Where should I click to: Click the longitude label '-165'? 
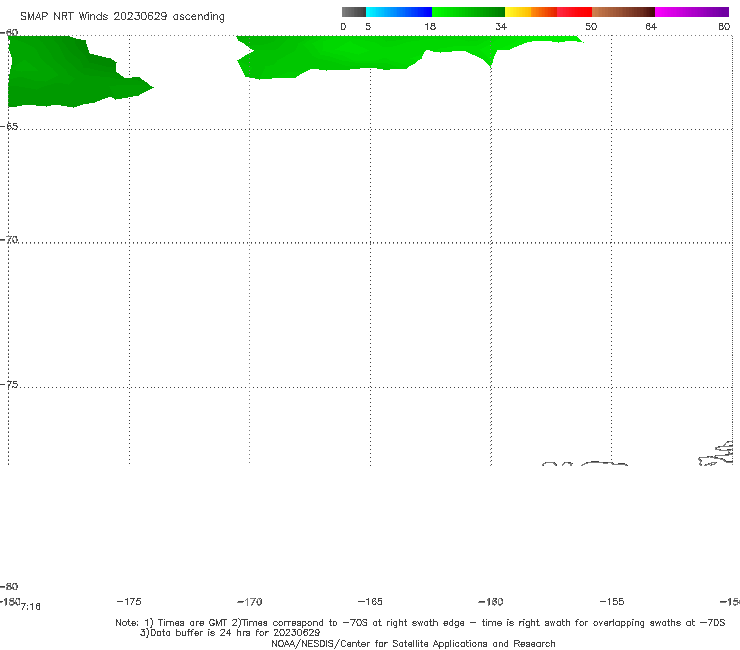(x=370, y=601)
